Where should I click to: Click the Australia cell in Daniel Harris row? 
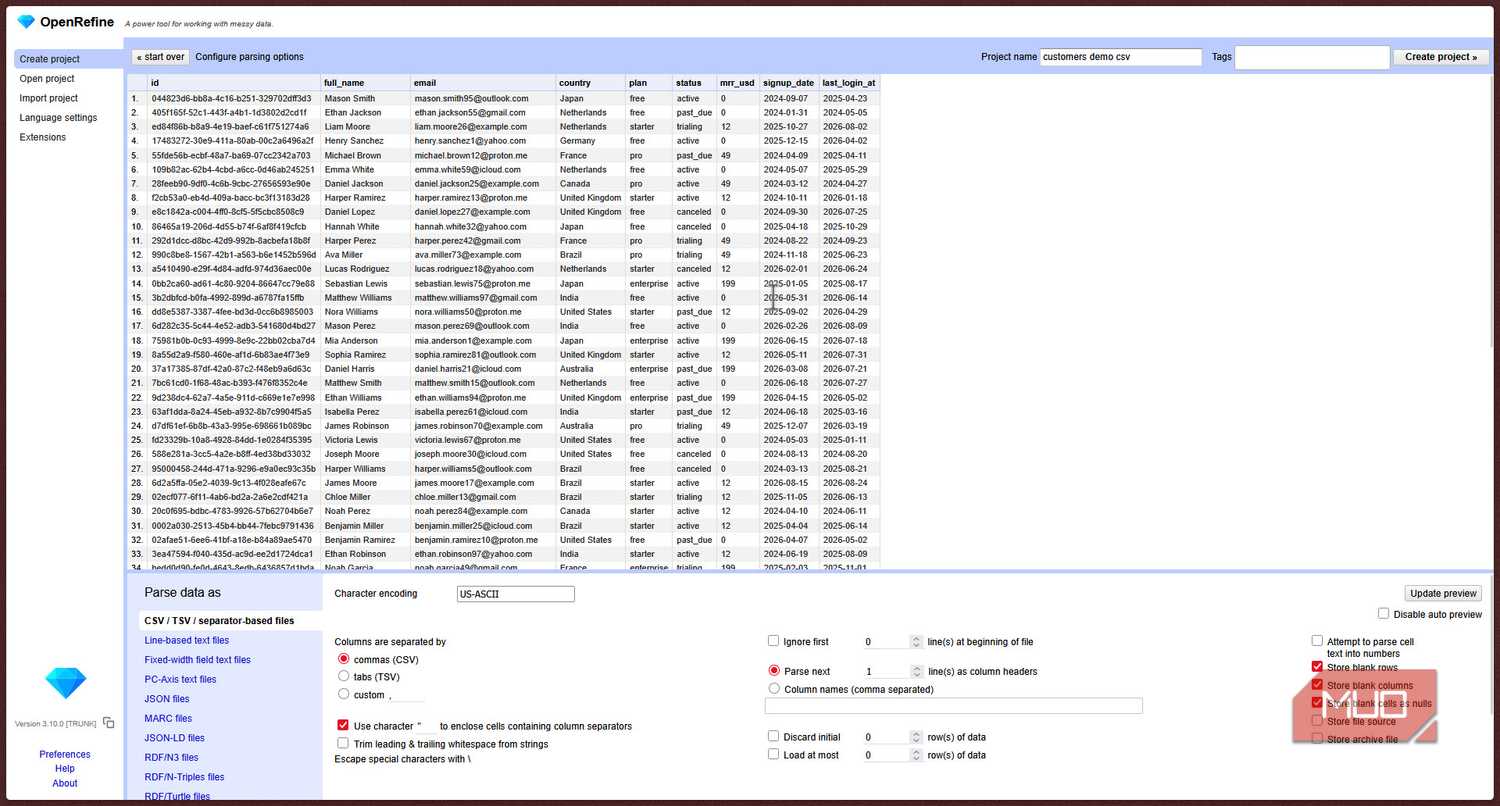click(x=577, y=369)
